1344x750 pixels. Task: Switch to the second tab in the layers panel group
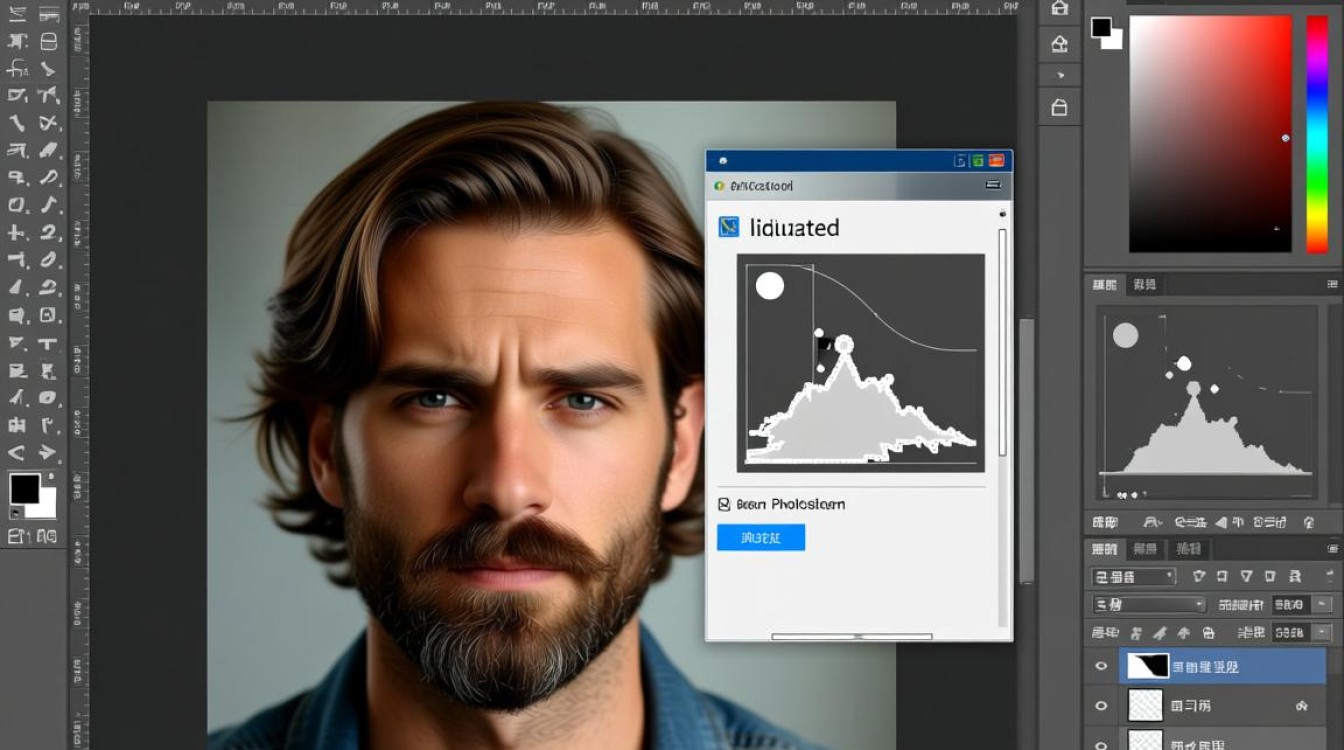[x=1145, y=549]
